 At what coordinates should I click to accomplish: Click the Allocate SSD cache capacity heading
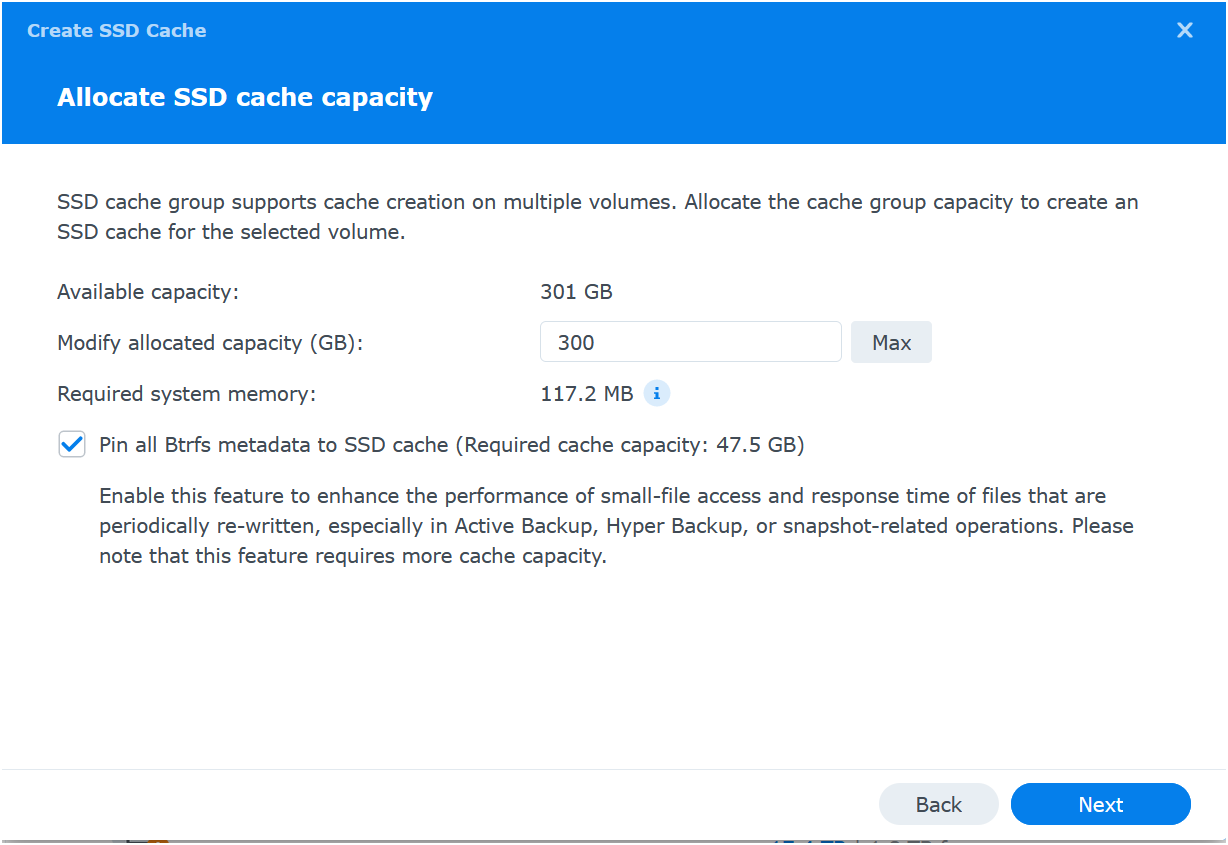(245, 98)
